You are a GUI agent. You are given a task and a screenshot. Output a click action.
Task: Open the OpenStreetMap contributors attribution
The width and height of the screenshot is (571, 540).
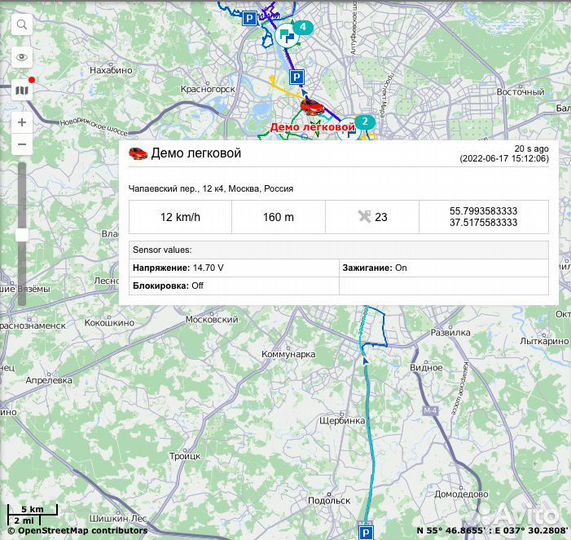[78, 531]
